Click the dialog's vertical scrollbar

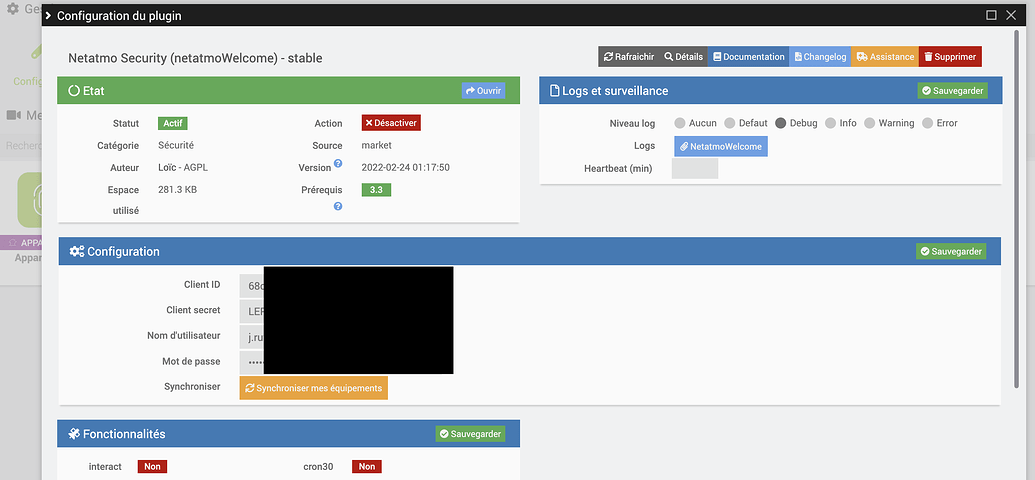(x=1016, y=210)
